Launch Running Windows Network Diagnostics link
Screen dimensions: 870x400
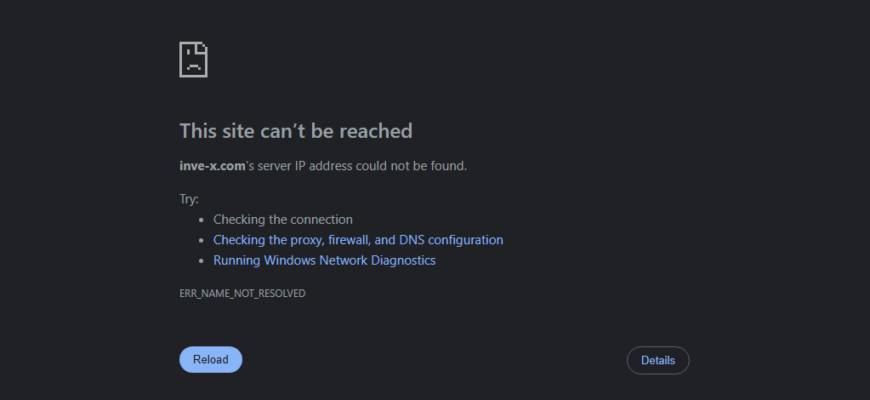coord(324,261)
